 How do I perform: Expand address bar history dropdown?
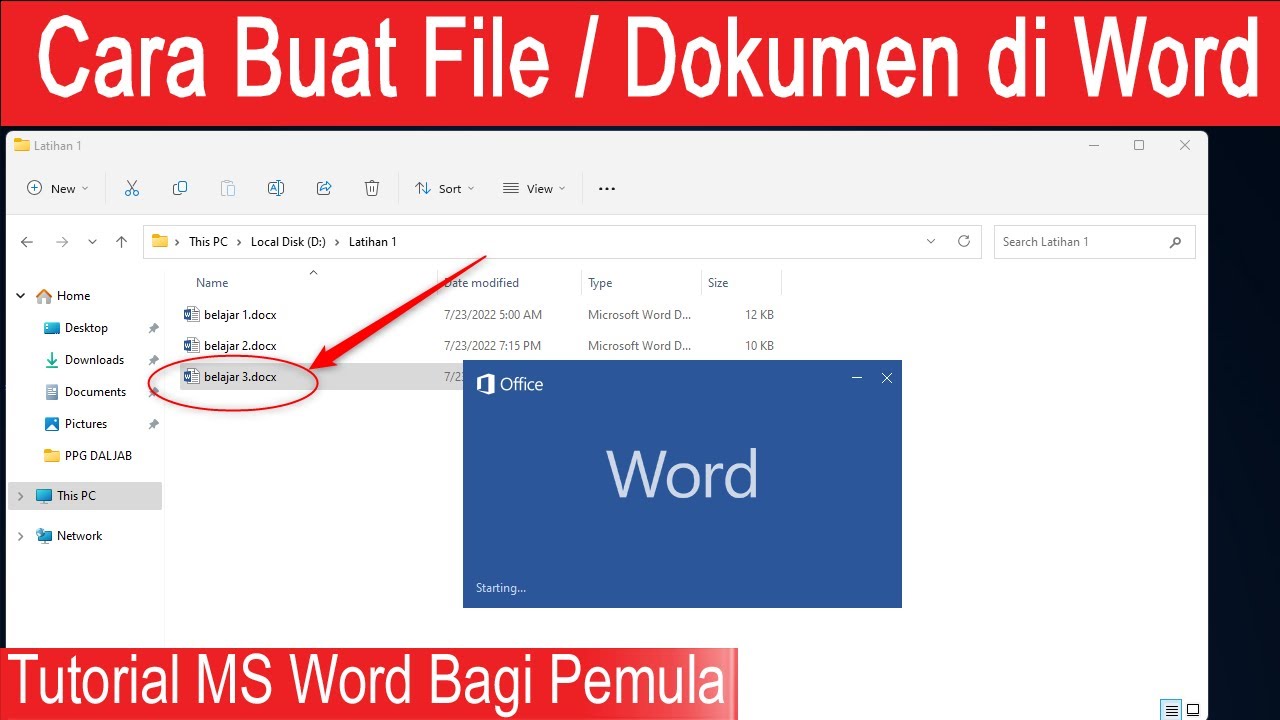coord(931,242)
